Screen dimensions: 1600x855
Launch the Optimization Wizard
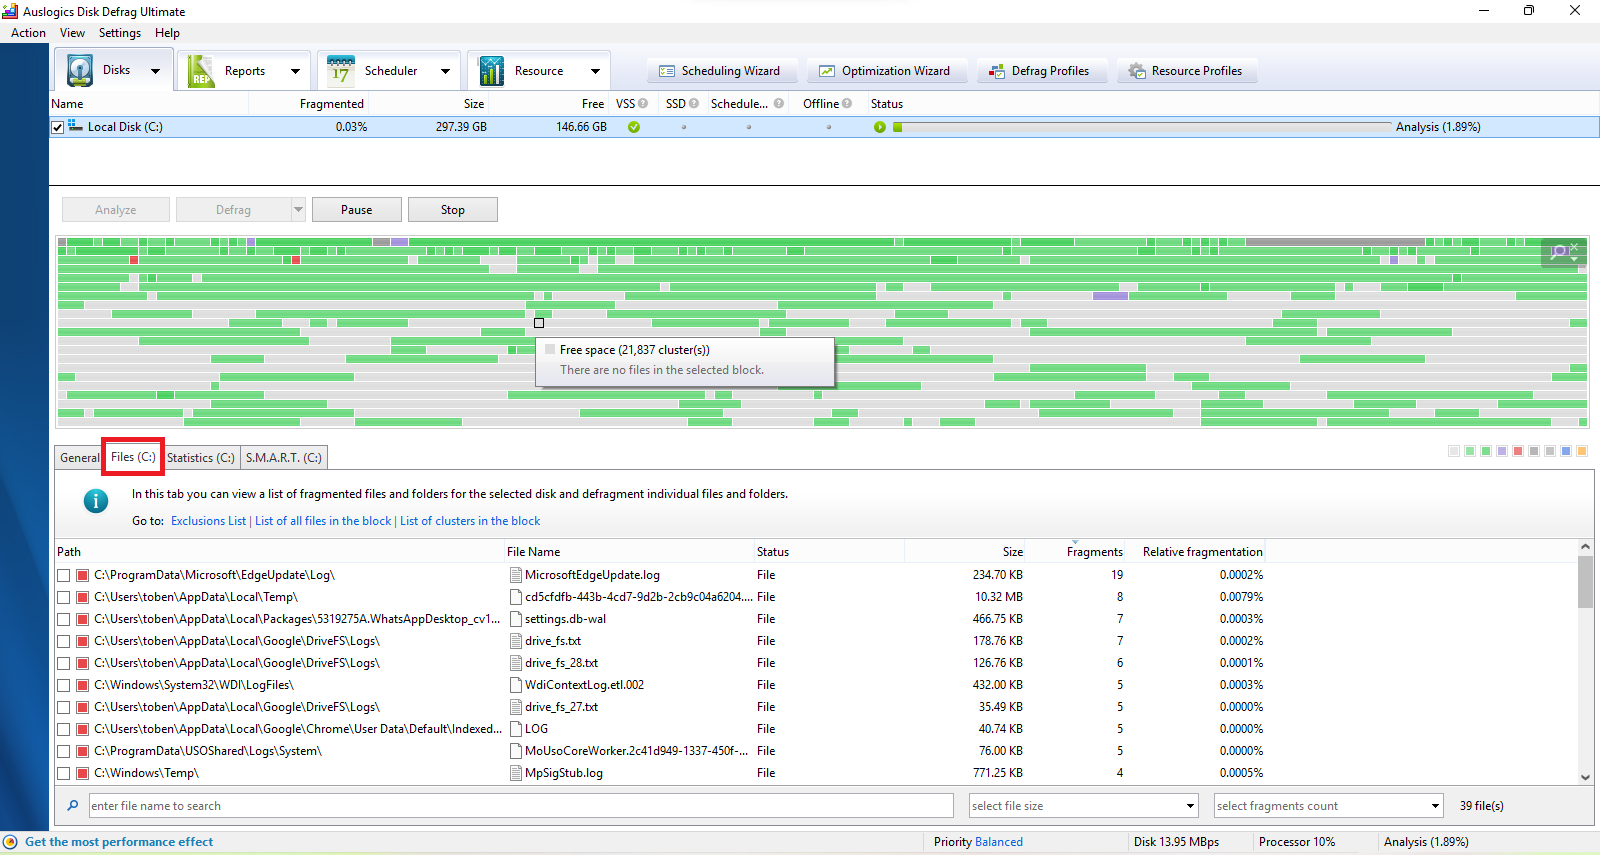click(x=885, y=71)
